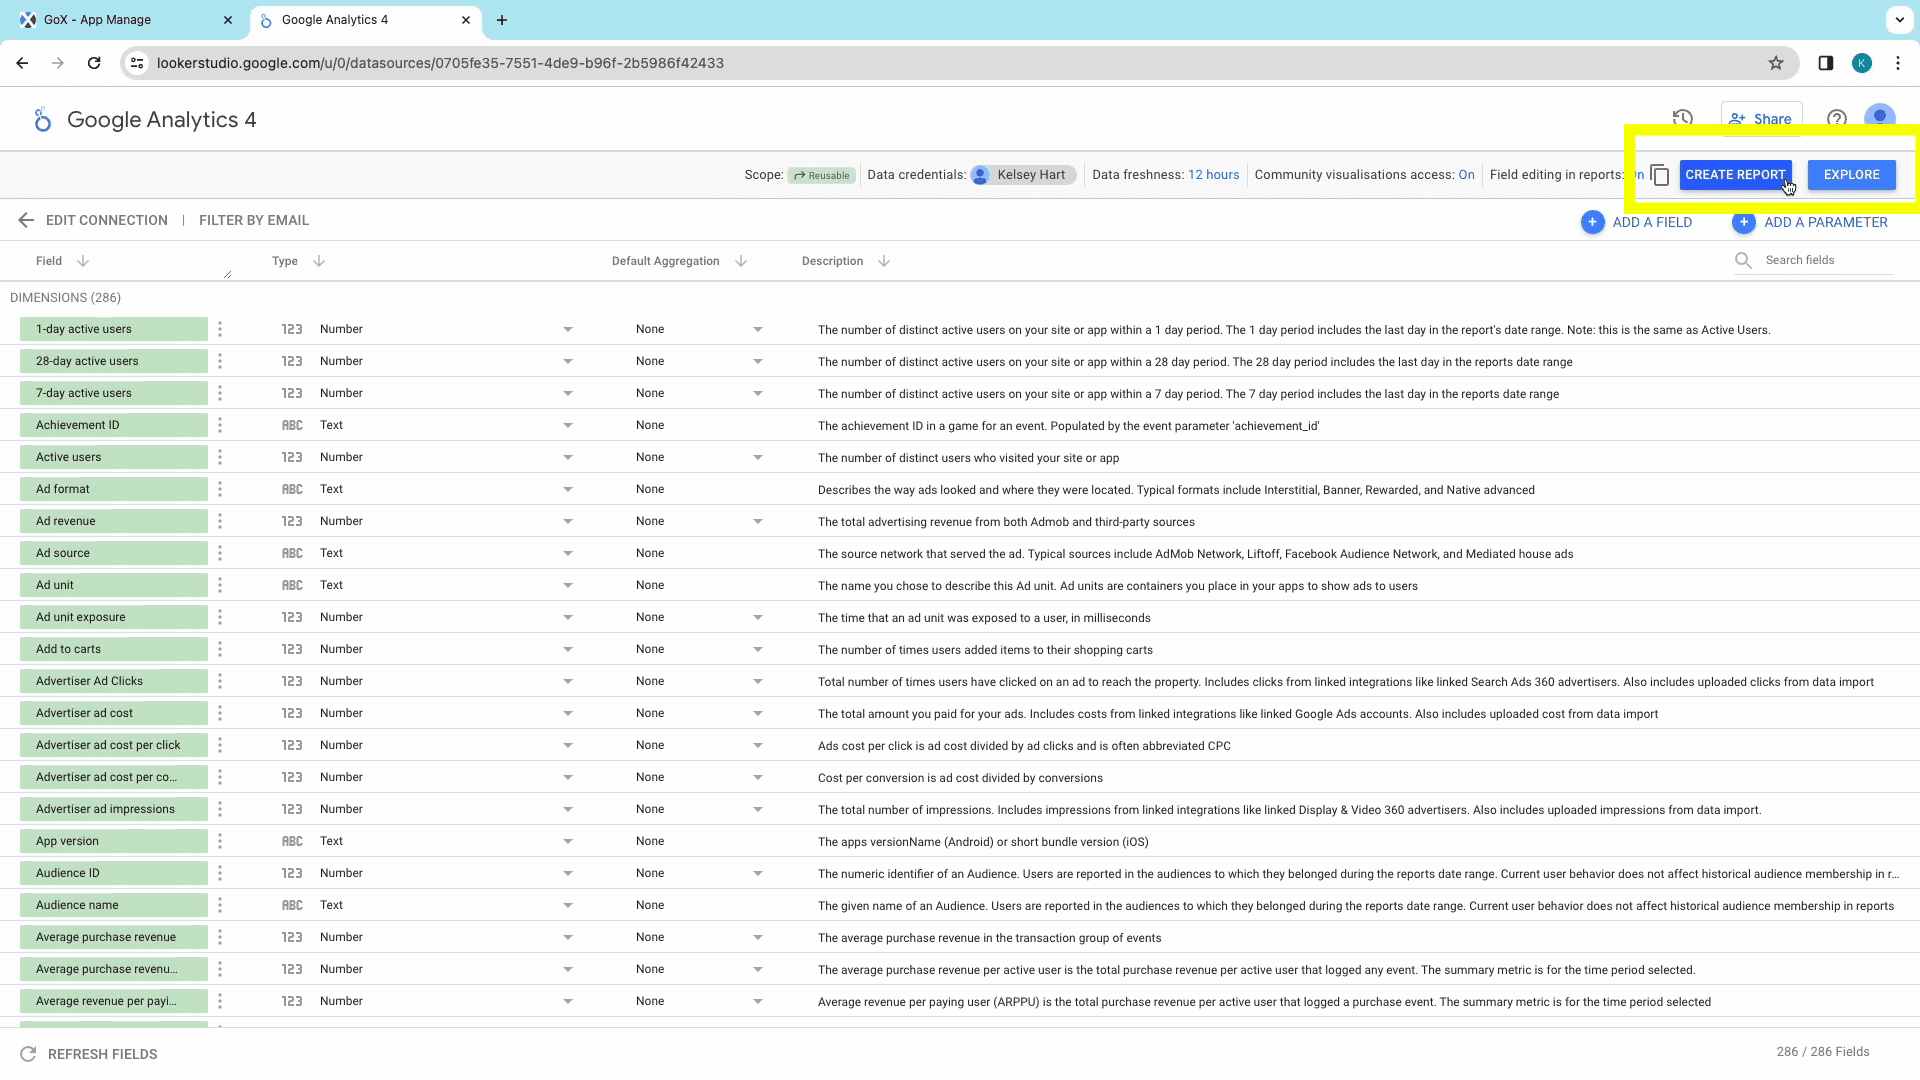Reload the page in browser
1920x1080 pixels.
[94, 63]
